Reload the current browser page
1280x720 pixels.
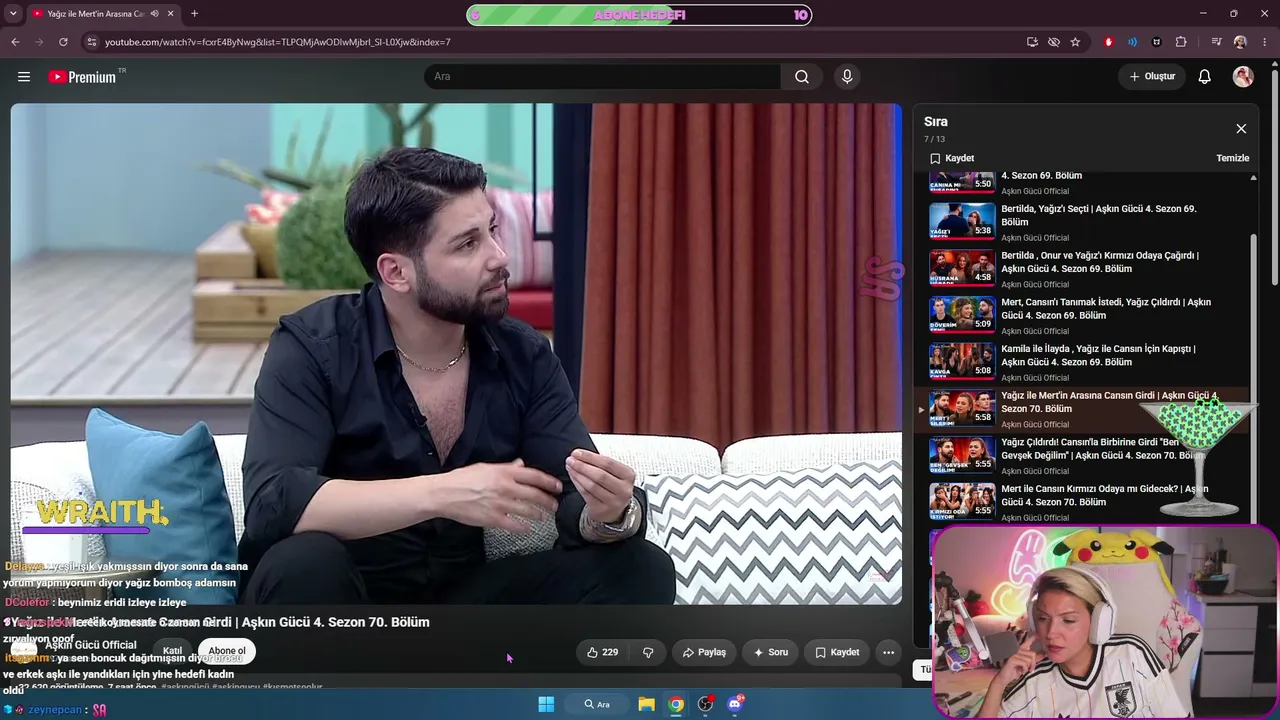click(x=63, y=42)
